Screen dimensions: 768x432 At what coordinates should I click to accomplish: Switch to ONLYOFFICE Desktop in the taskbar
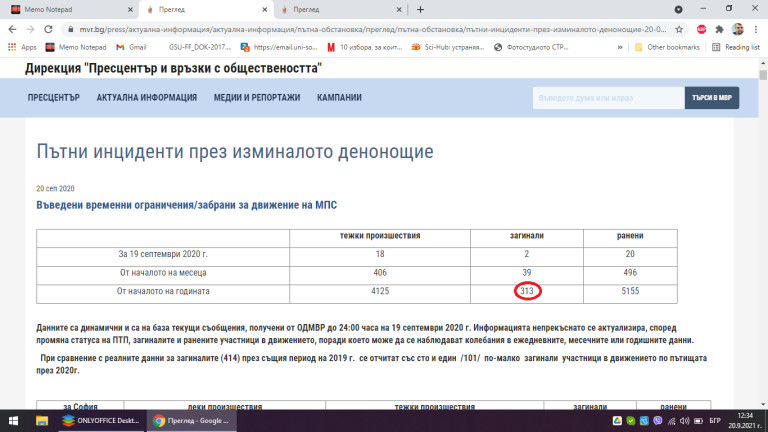coord(96,420)
